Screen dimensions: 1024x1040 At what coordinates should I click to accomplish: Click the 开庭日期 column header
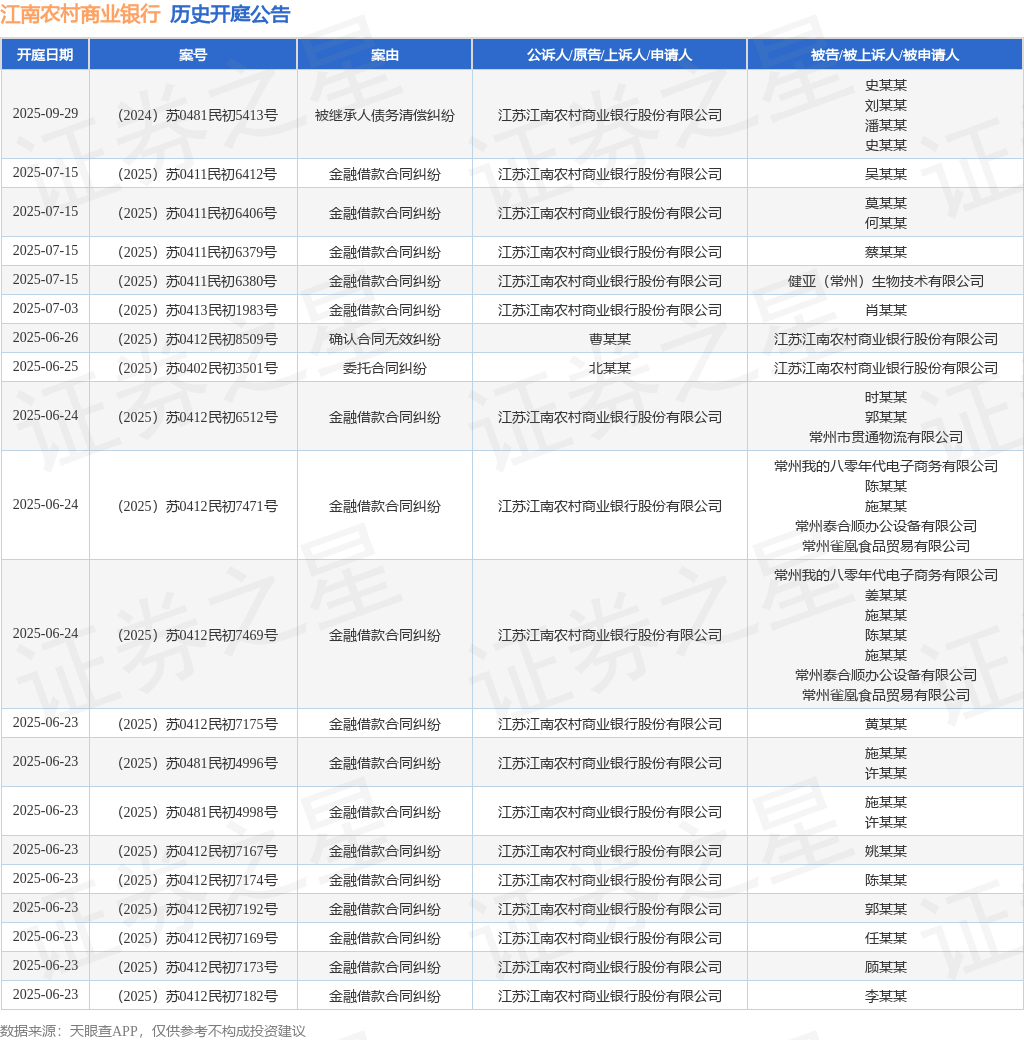45,54
